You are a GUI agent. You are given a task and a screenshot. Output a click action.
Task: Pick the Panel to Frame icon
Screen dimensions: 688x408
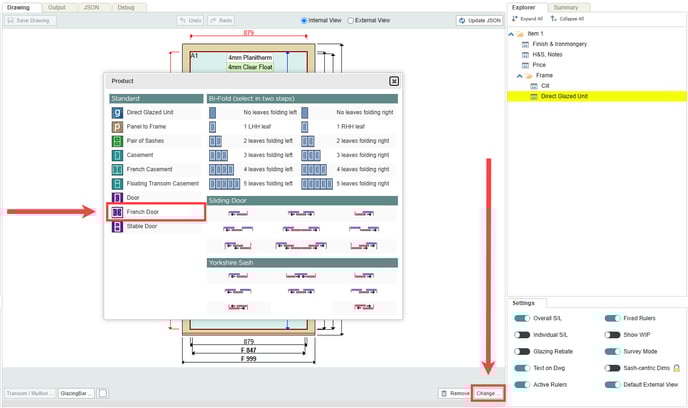tap(118, 127)
